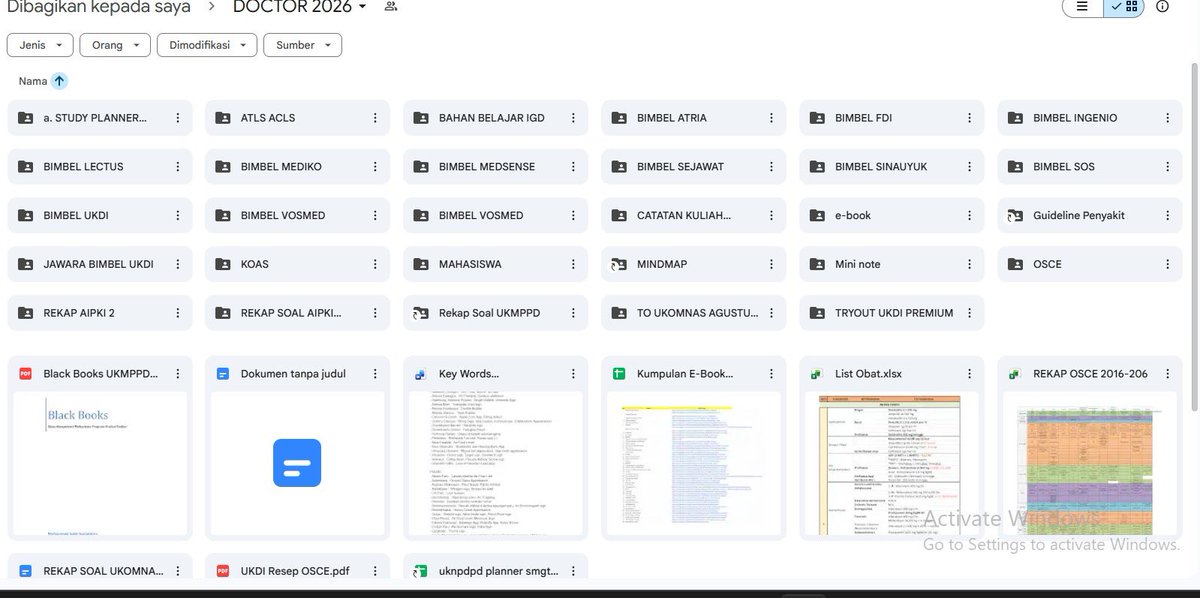
Task: Open more options for Guideline Penyakit folder
Action: tap(1167, 216)
